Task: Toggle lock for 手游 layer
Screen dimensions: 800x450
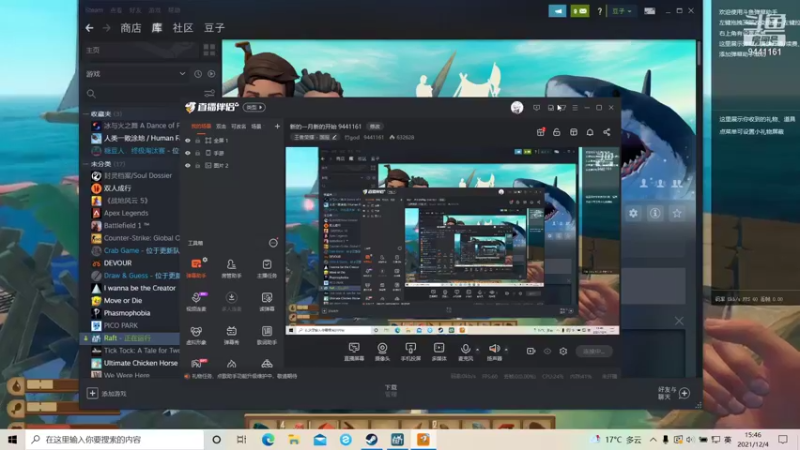Action: [197, 153]
